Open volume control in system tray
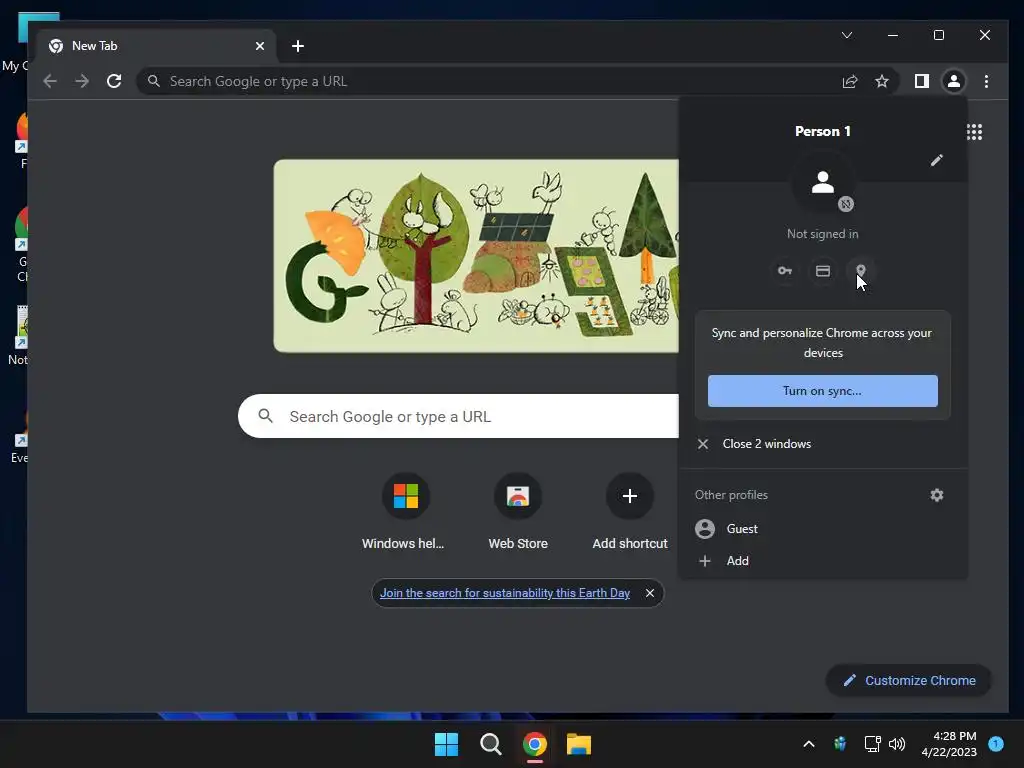The width and height of the screenshot is (1024, 768). pos(897,744)
